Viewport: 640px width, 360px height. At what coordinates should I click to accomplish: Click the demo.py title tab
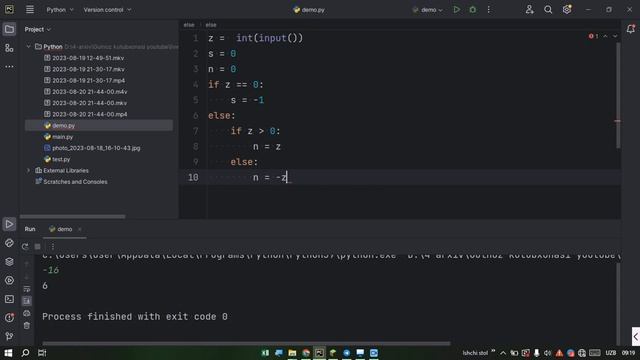tap(309, 10)
